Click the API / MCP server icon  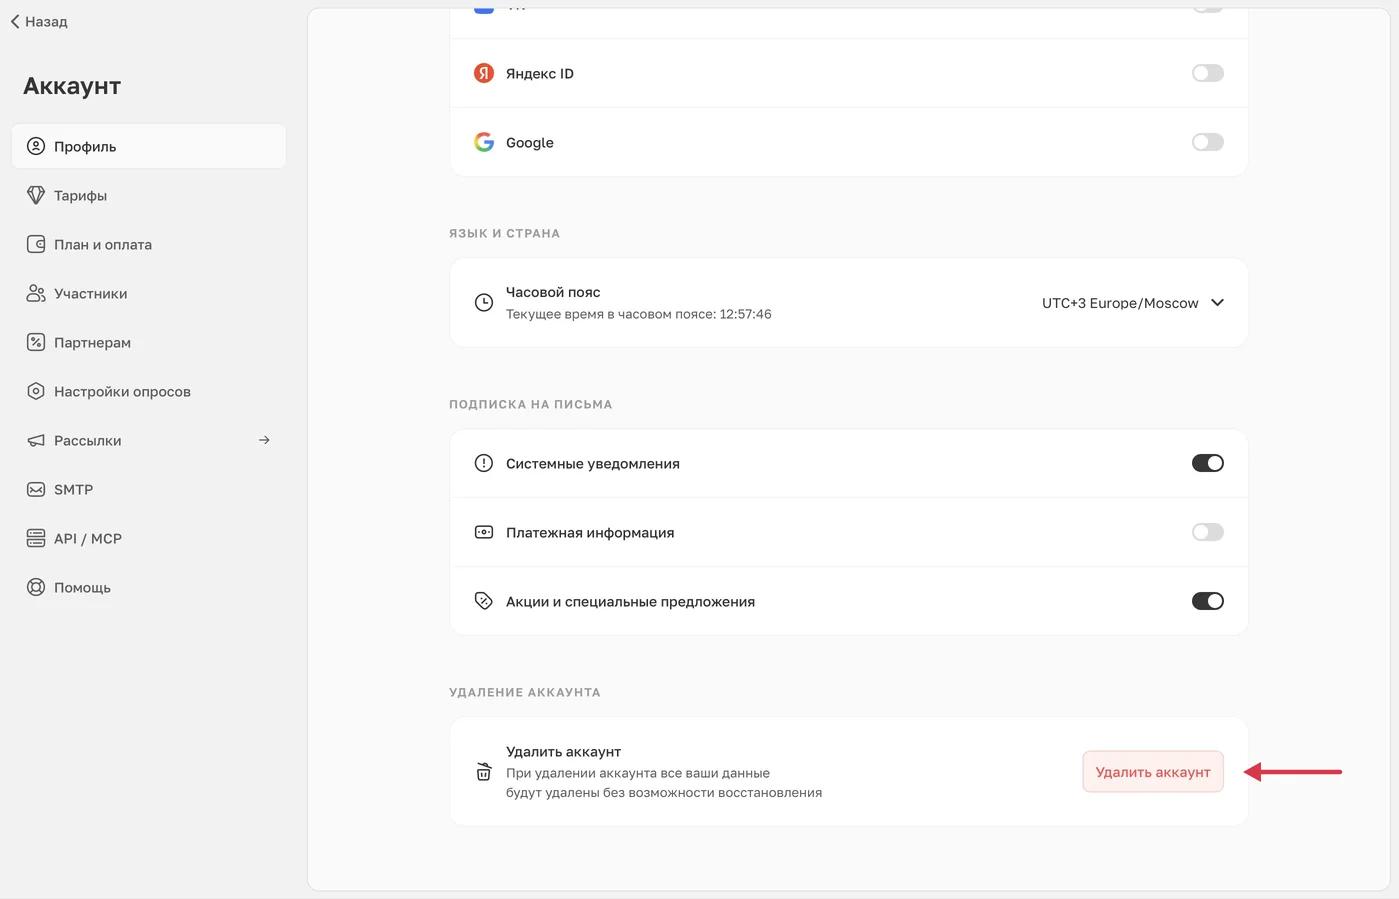click(x=36, y=538)
